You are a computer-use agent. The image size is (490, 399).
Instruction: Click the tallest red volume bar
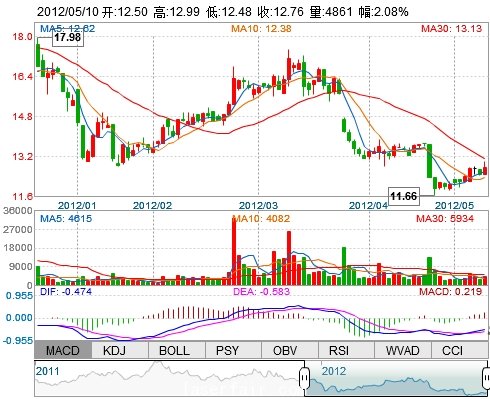tap(234, 251)
